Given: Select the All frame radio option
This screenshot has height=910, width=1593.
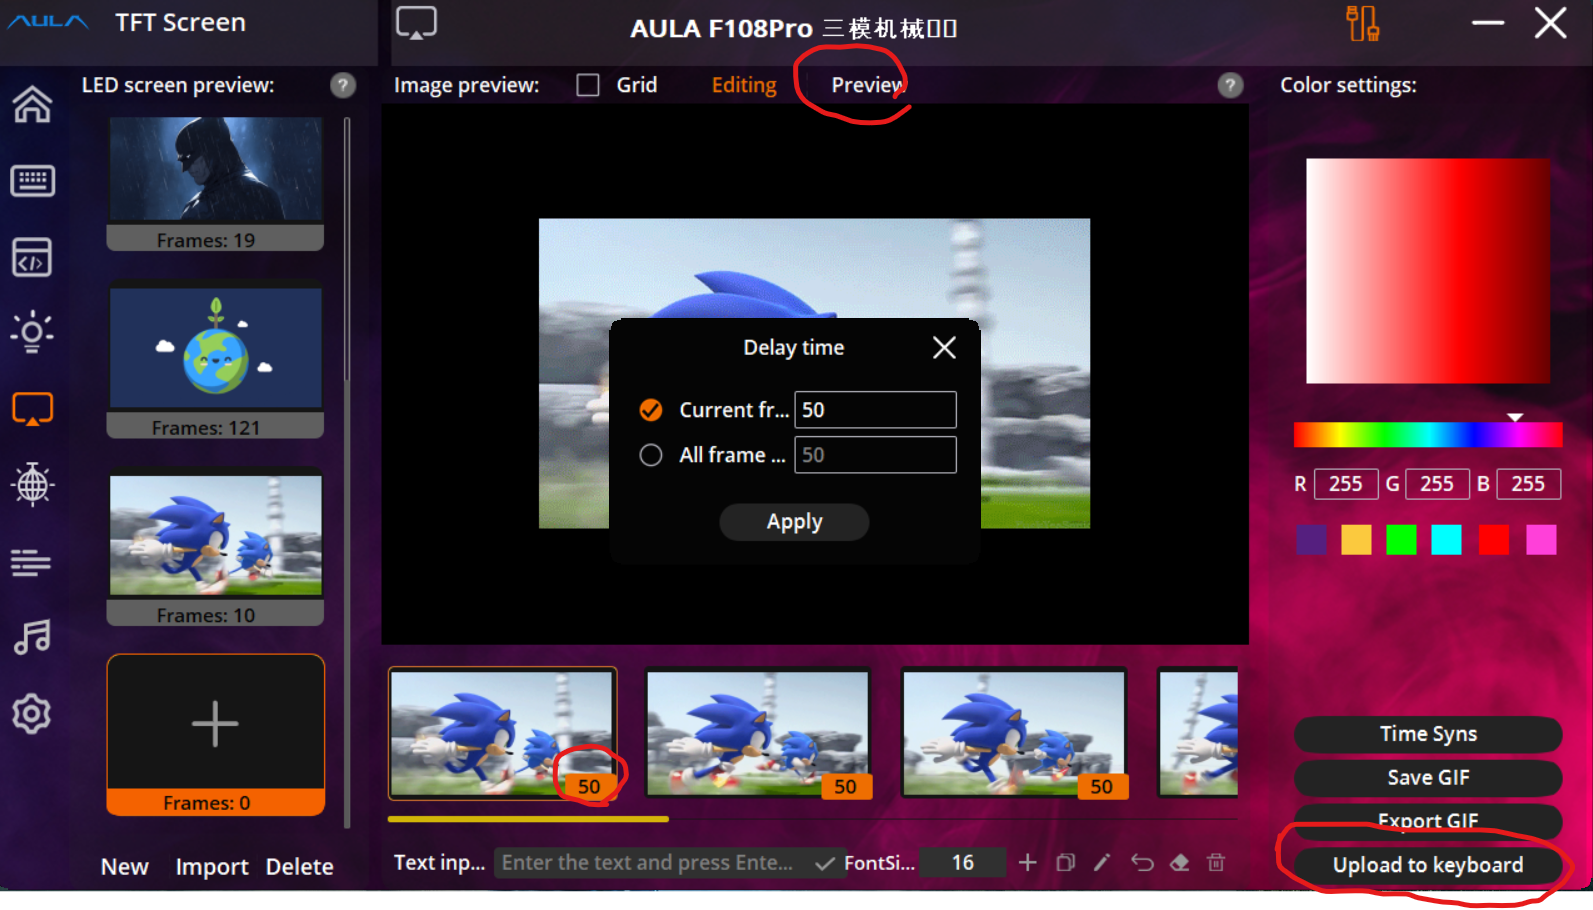Looking at the screenshot, I should tap(651, 455).
